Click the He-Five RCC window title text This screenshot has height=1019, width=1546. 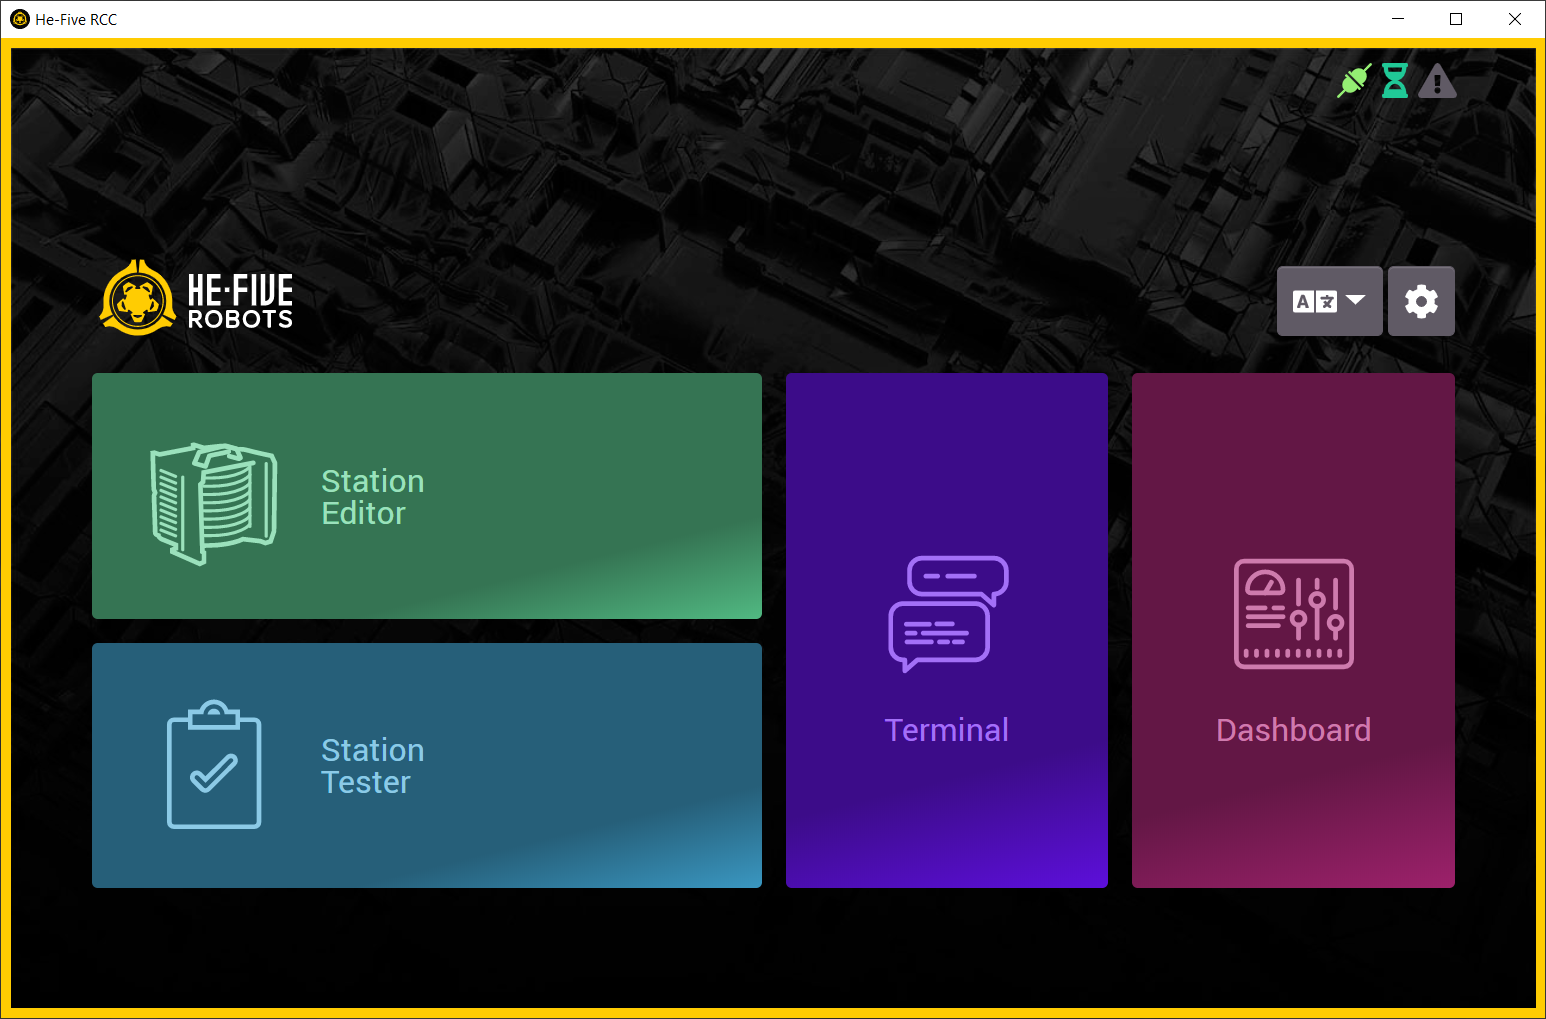click(x=76, y=19)
